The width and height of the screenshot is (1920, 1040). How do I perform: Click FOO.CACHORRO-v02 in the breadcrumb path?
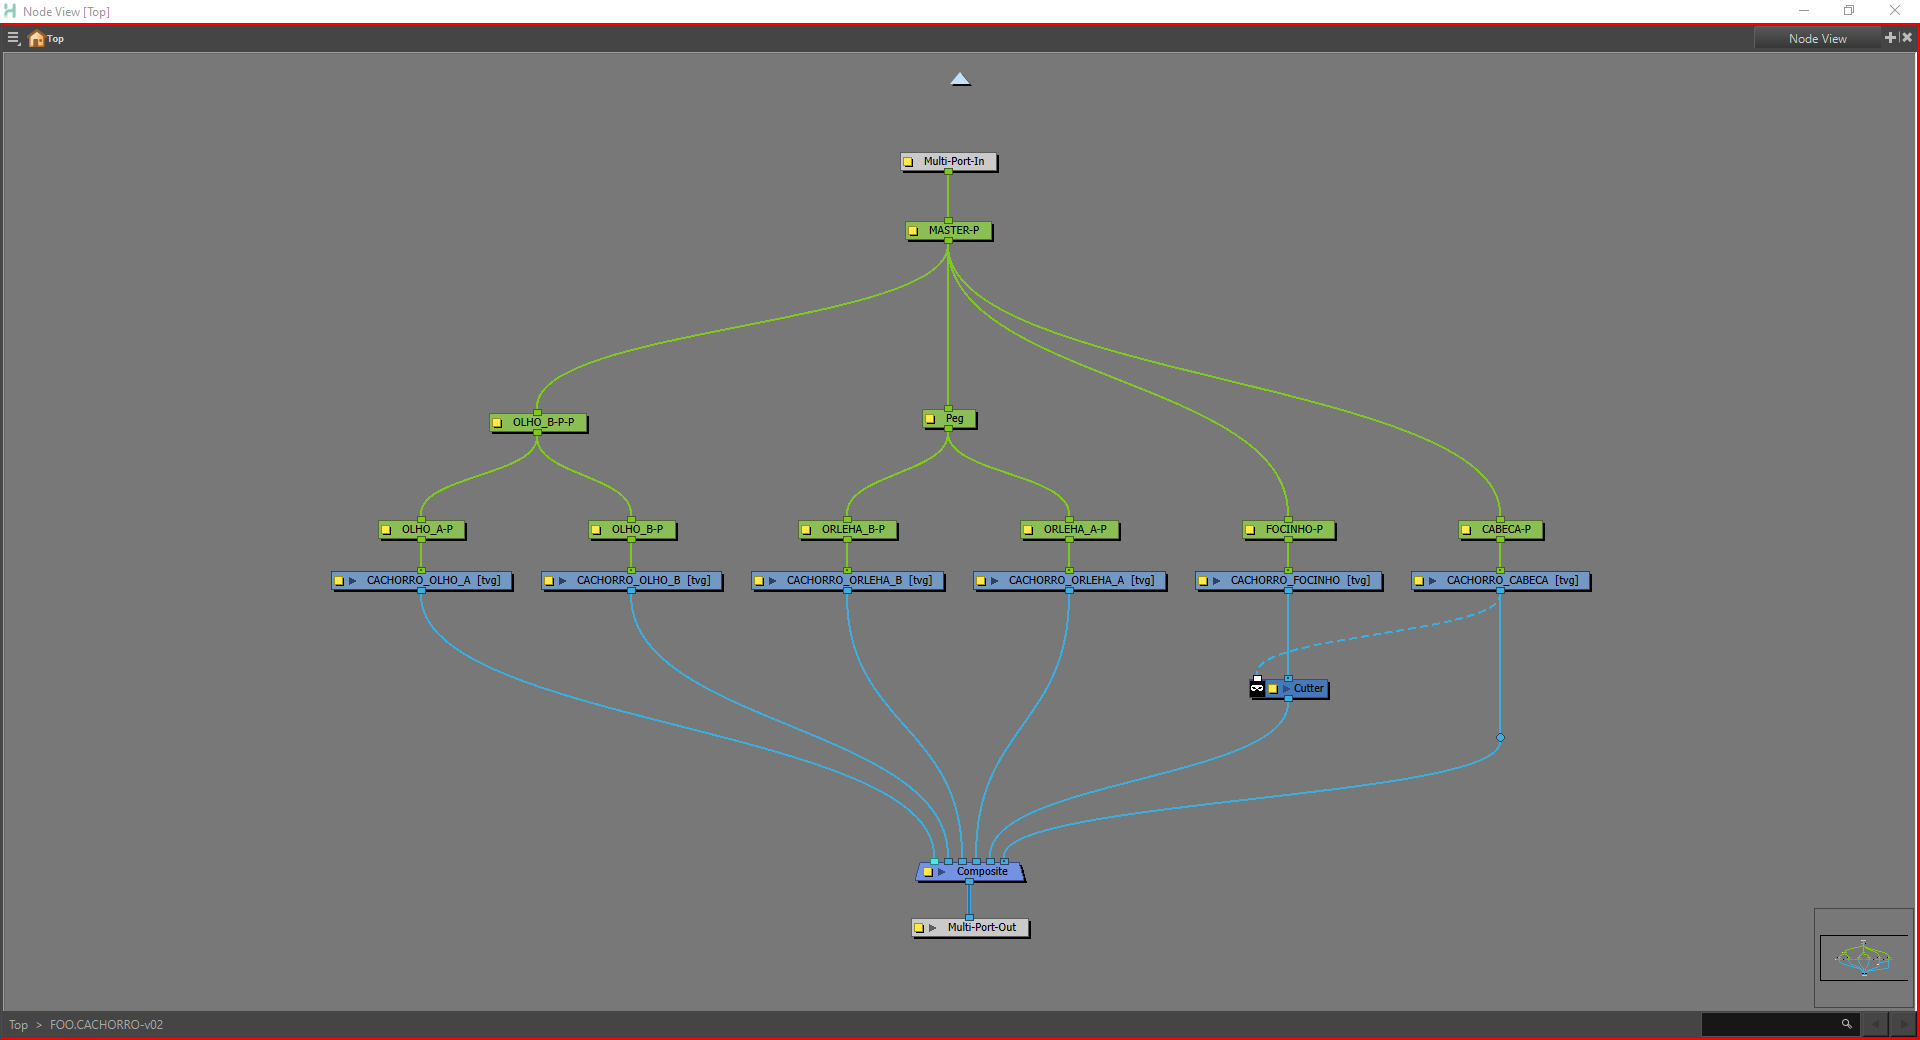[106, 1025]
